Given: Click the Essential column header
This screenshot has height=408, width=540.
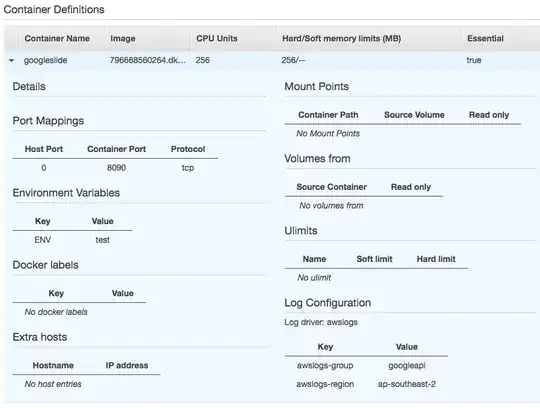Looking at the screenshot, I should 485,38.
